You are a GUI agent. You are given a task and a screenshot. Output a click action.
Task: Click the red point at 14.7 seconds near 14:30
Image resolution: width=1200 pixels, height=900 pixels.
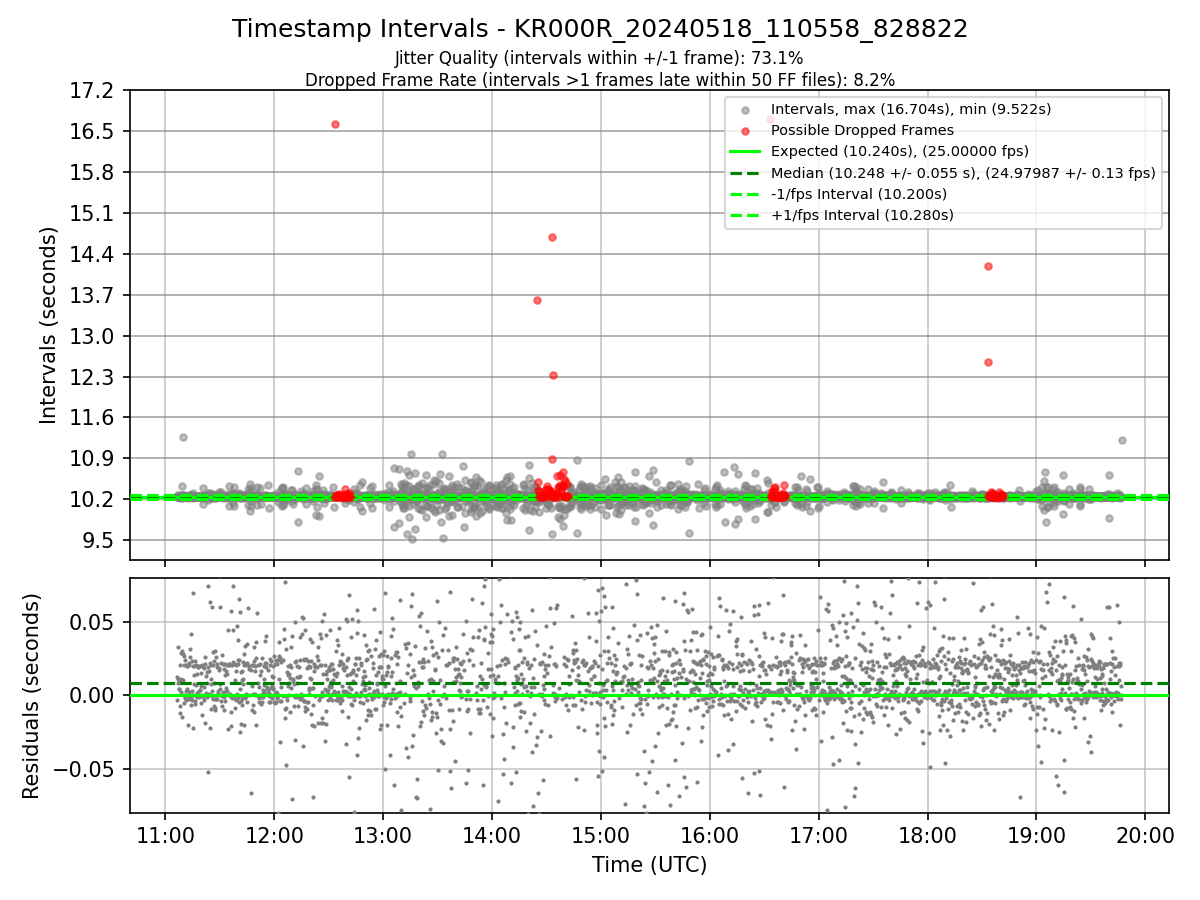click(x=552, y=237)
